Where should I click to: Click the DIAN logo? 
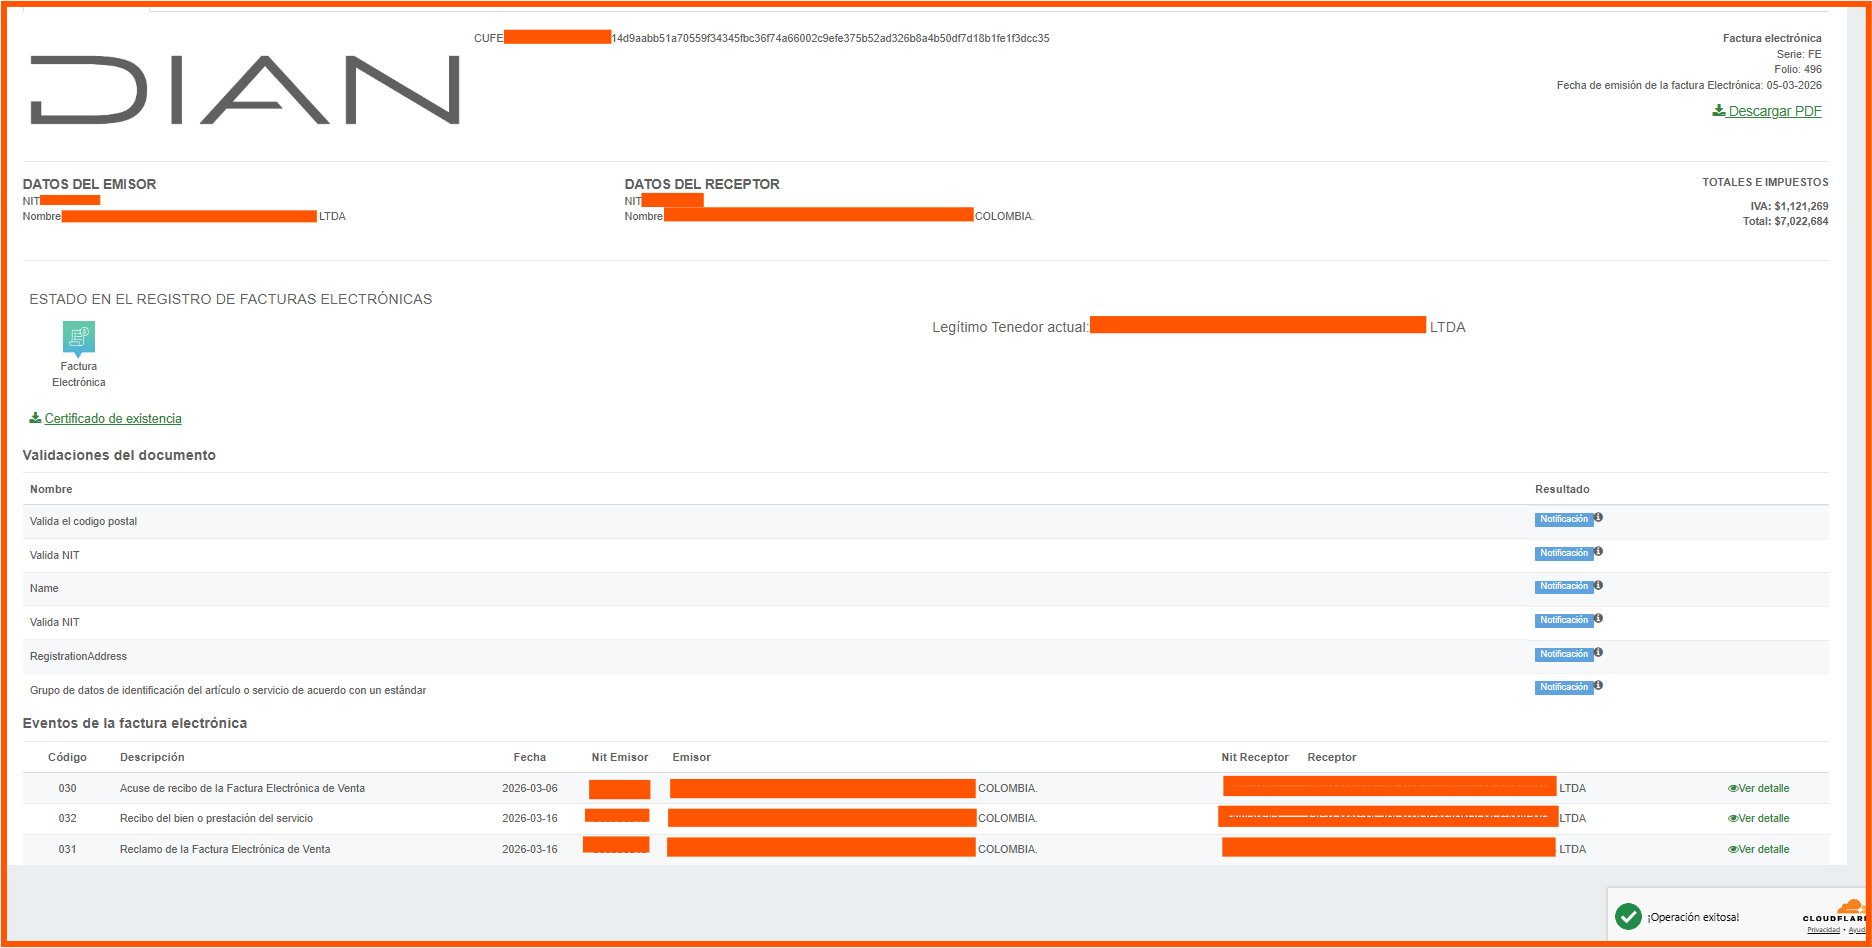[x=245, y=90]
